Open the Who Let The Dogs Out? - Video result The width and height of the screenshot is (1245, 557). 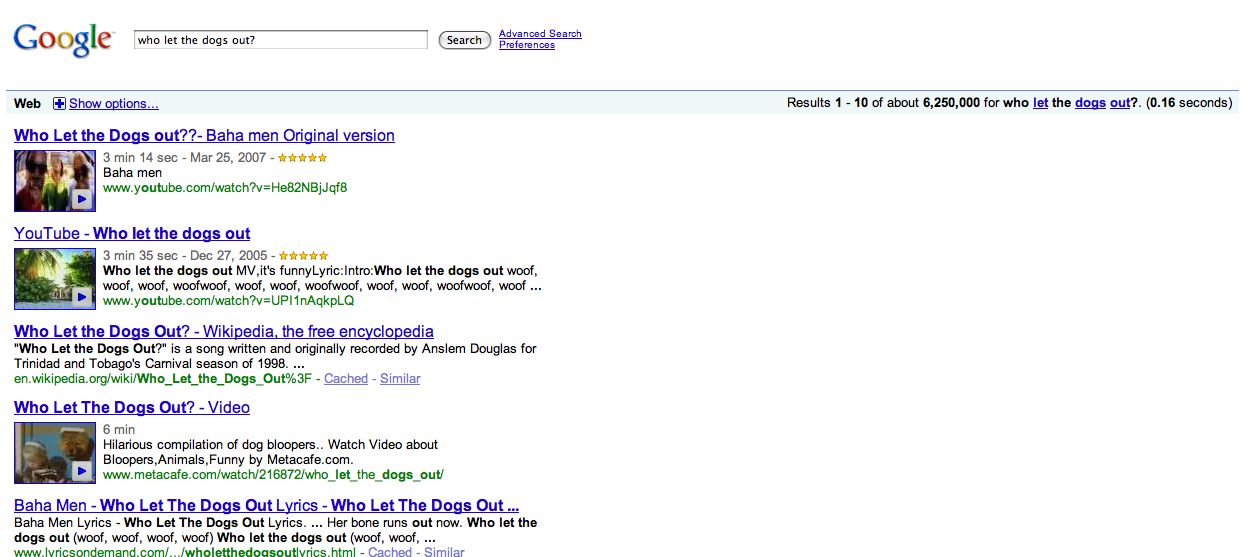132,408
